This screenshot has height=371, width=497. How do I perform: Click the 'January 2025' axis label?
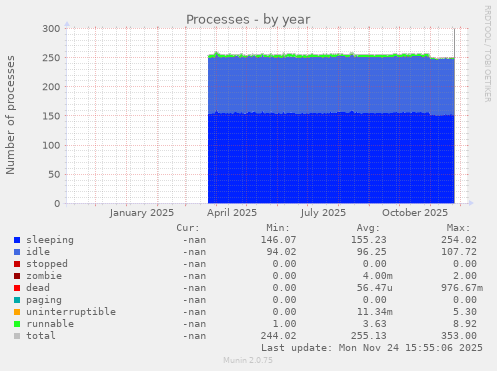(x=142, y=213)
